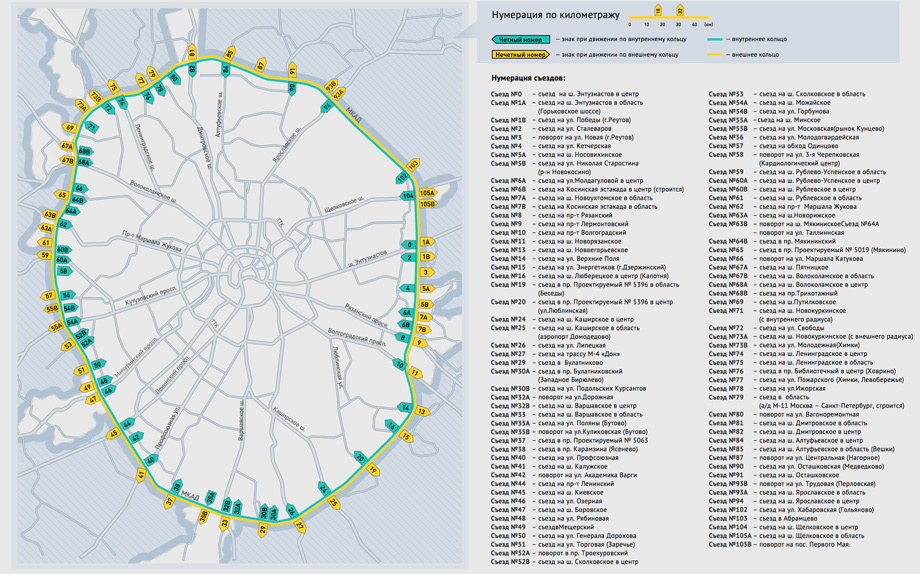Viewport: 920px width, 574px height.
Task: Click the 'Кутузовский просп.' map label
Action: pos(151,296)
